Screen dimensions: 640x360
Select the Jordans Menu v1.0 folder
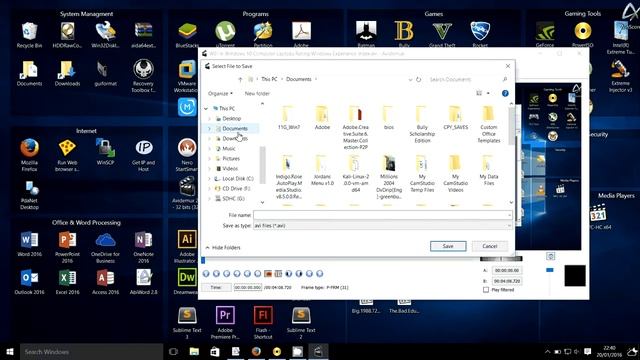[x=322, y=171]
